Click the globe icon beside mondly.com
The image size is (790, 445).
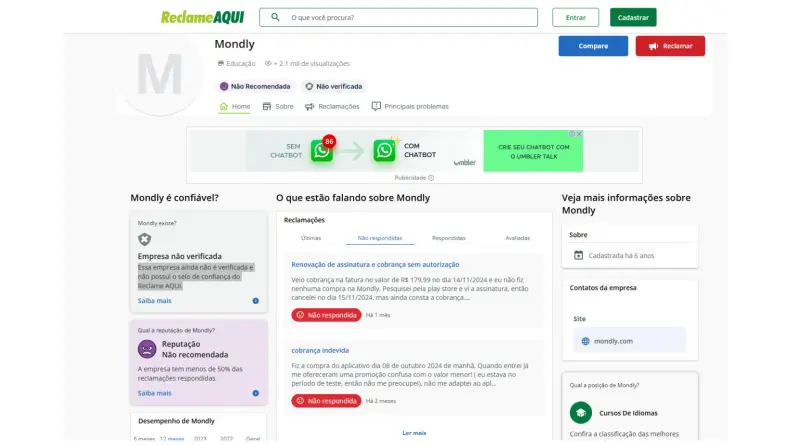[x=585, y=341]
